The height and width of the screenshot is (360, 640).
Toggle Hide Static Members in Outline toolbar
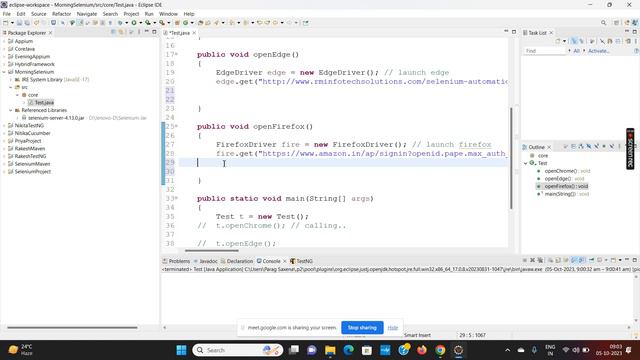[x=597, y=146]
